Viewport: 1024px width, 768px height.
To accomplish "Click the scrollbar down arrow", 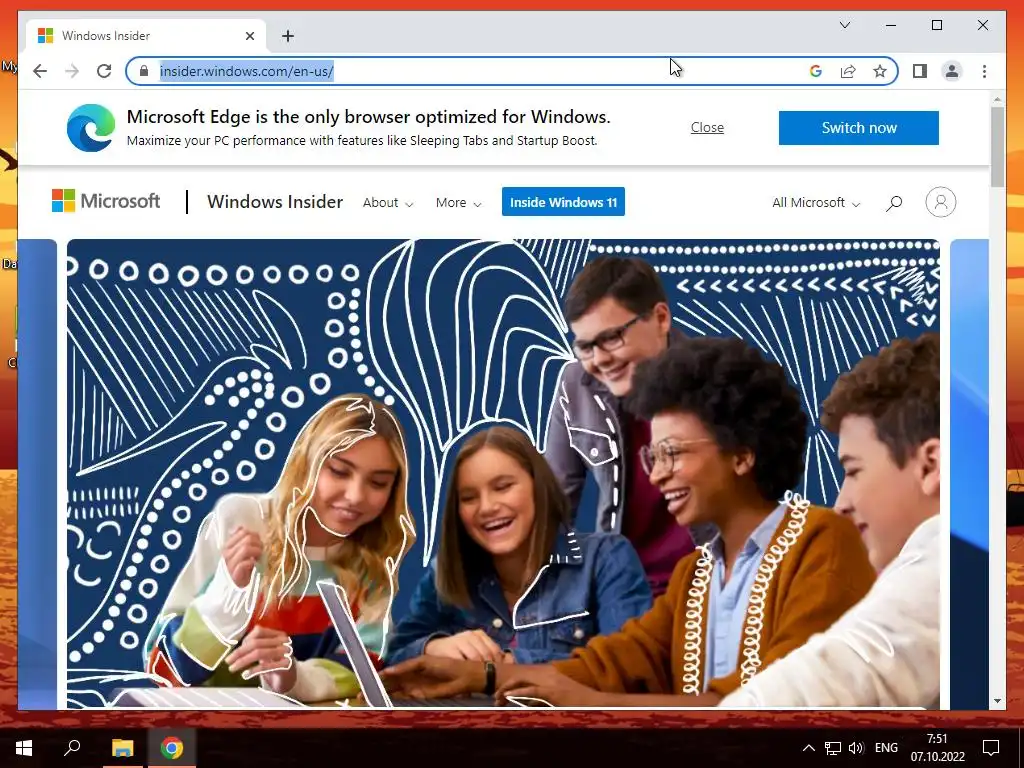I will click(x=997, y=701).
